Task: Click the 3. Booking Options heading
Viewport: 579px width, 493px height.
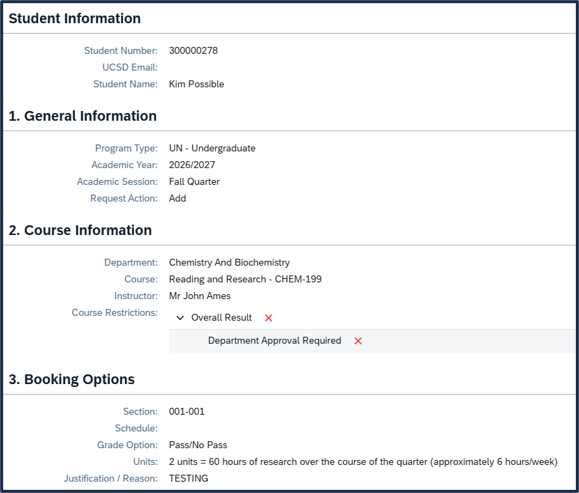Action: pos(72,379)
